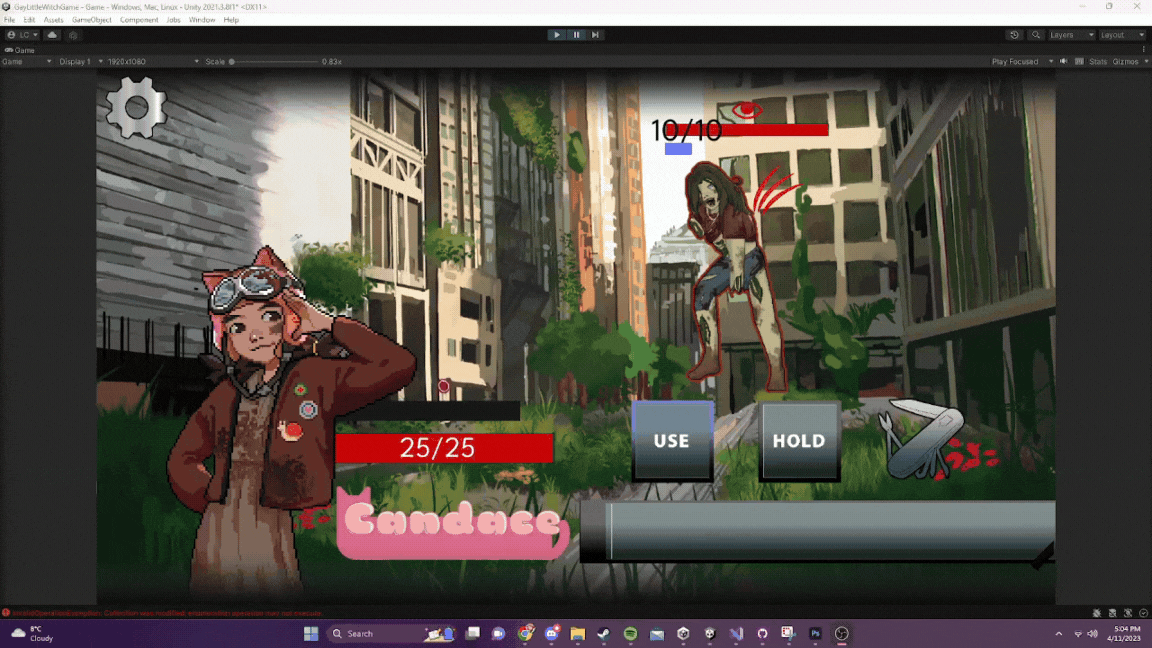Click the auto-generate lighting status icon
1152x648 pixels.
[x=1128, y=613]
